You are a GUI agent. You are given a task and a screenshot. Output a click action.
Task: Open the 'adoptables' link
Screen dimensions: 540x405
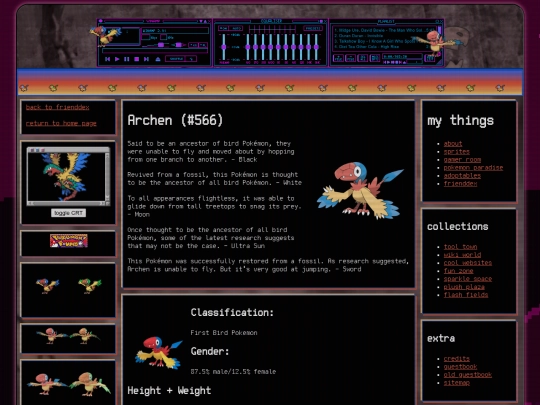[462, 176]
